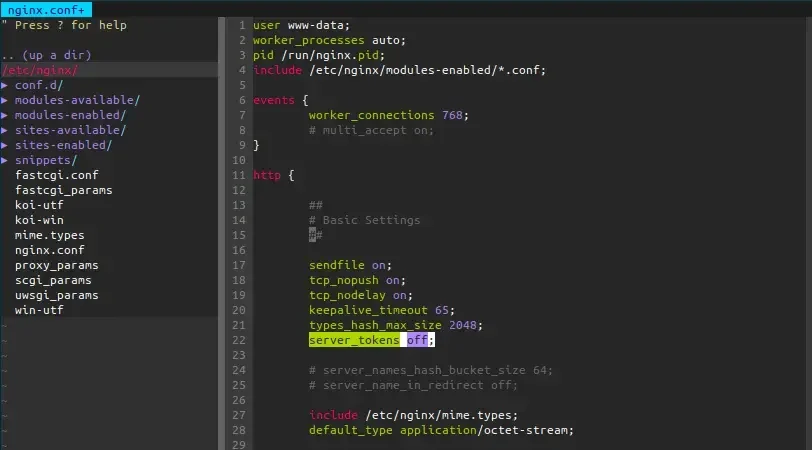Open koi-win file

pyautogui.click(x=39, y=220)
